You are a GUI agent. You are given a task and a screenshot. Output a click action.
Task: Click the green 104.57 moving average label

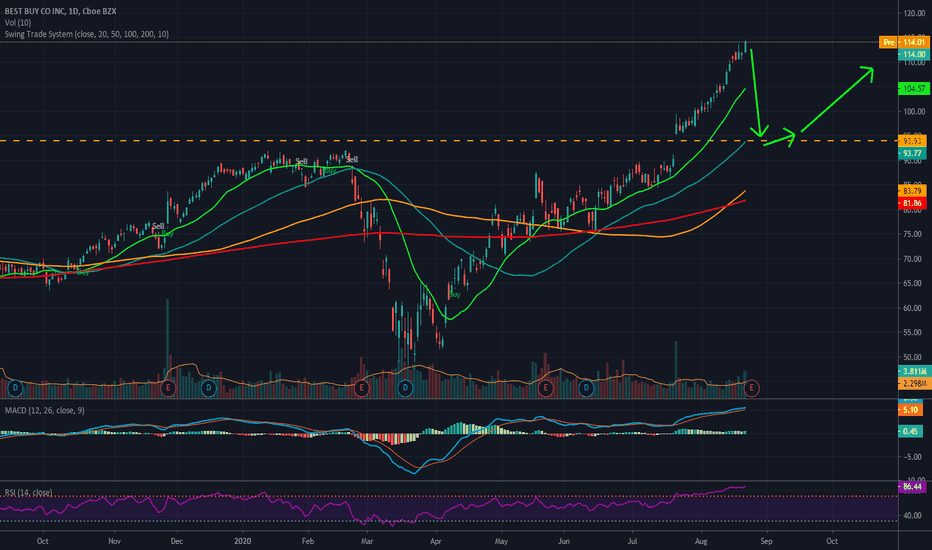pos(914,89)
